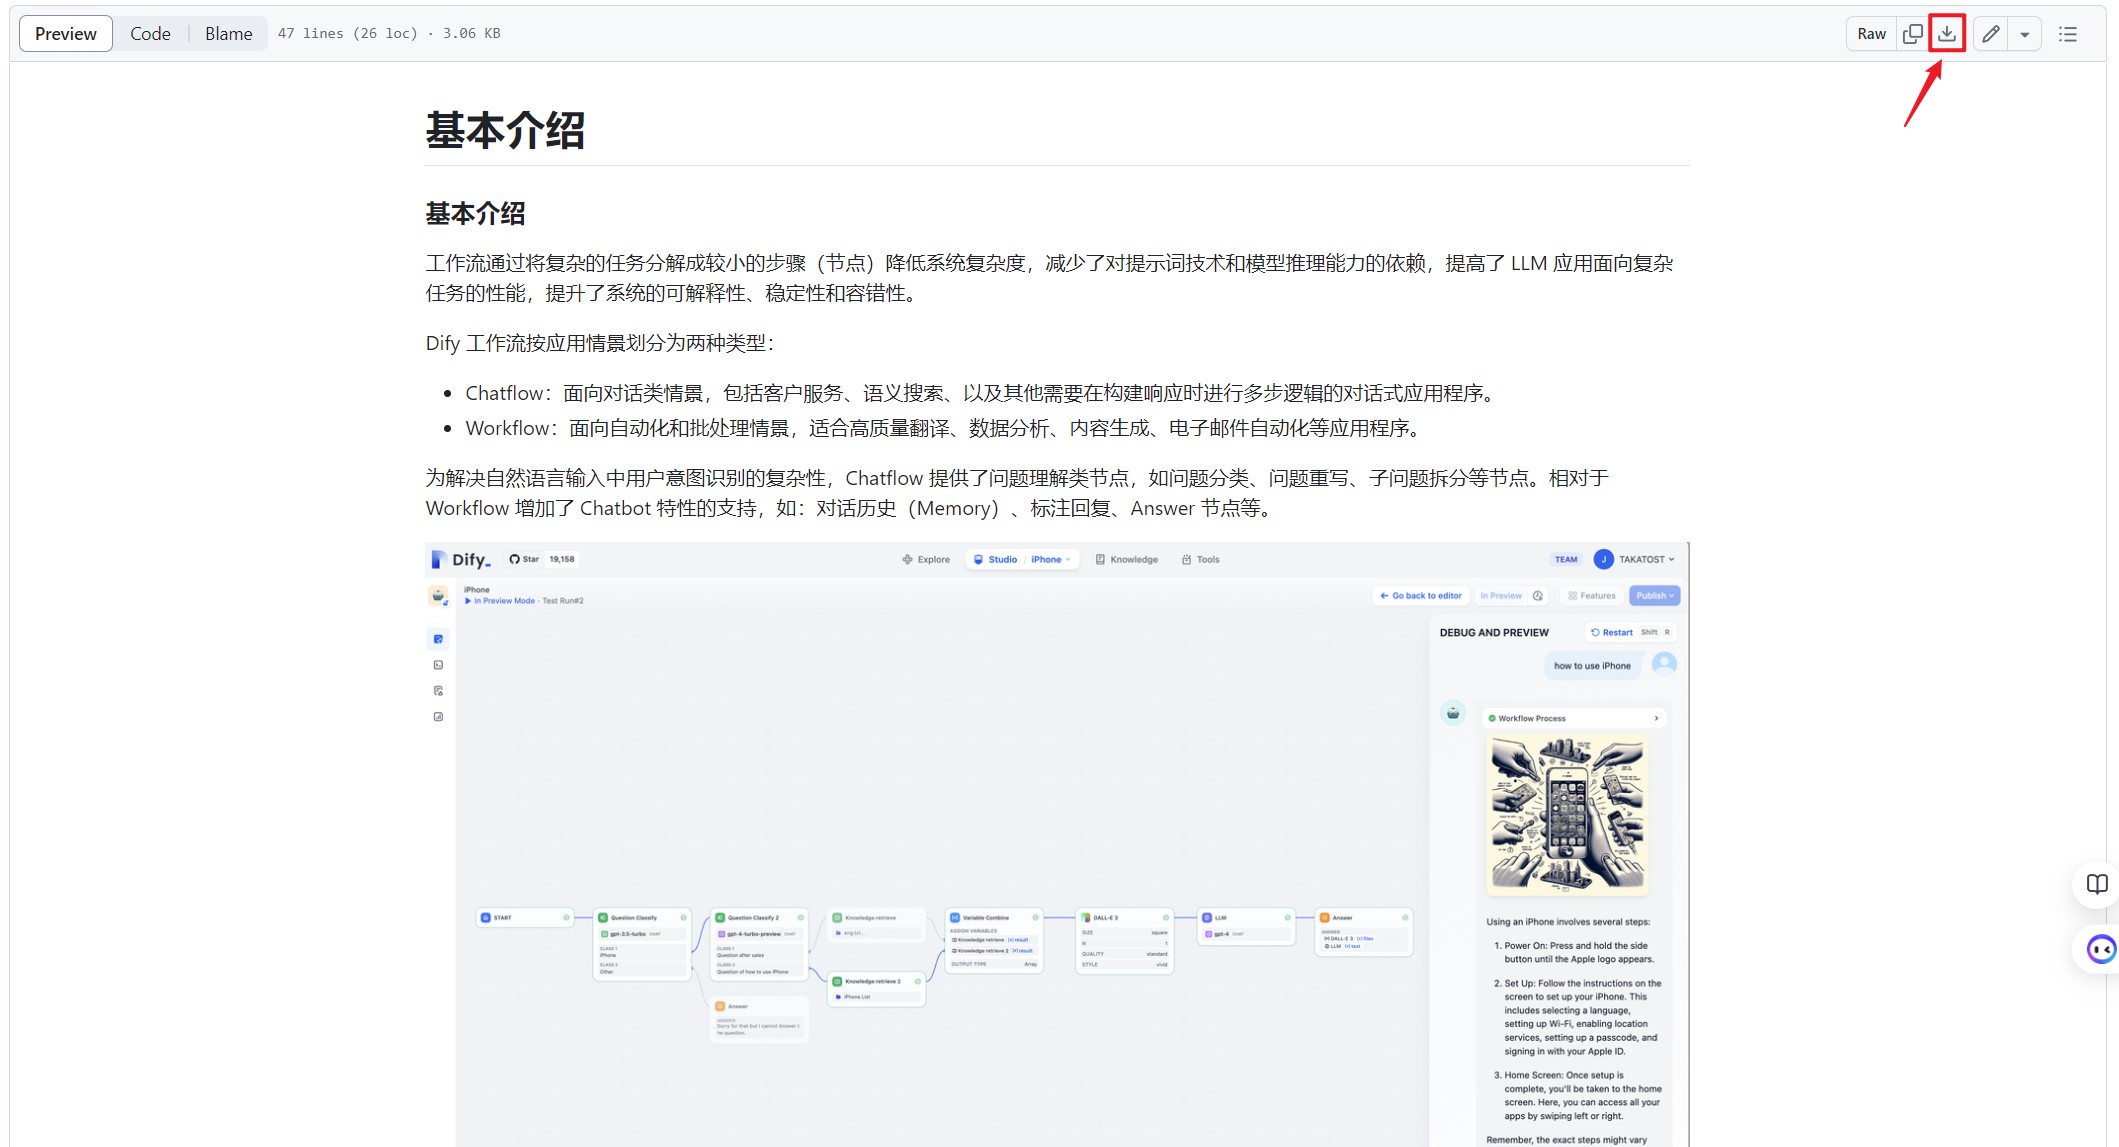The height and width of the screenshot is (1147, 2119).
Task: Open the document outline icon
Action: tap(2068, 33)
